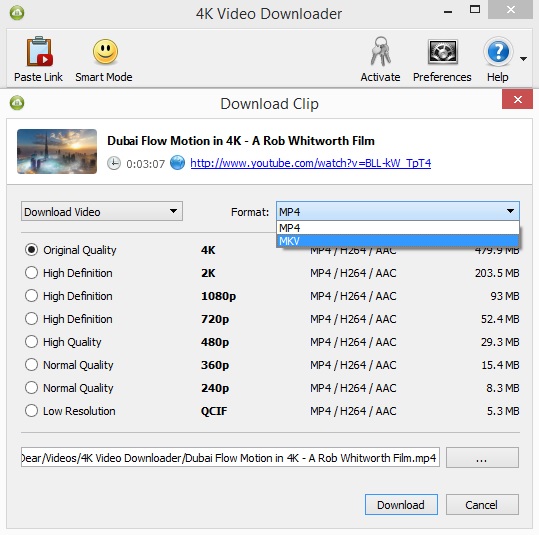The width and height of the screenshot is (539, 535).
Task: Minimize the 4K Video Downloader window
Action: point(448,12)
